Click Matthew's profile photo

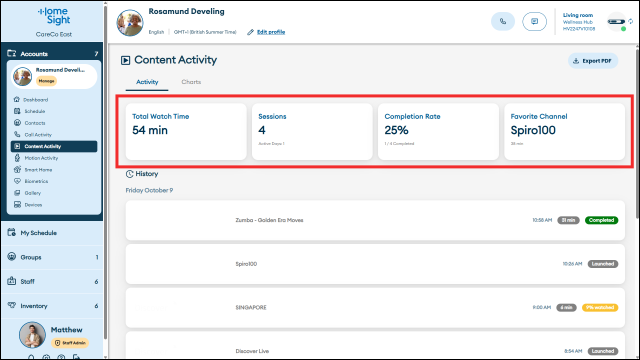(32, 335)
